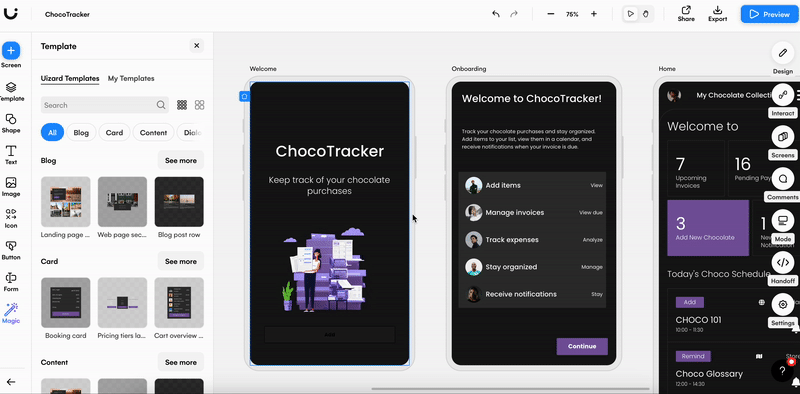Open the Magic wand tool
This screenshot has width=800, height=394.
point(11,309)
